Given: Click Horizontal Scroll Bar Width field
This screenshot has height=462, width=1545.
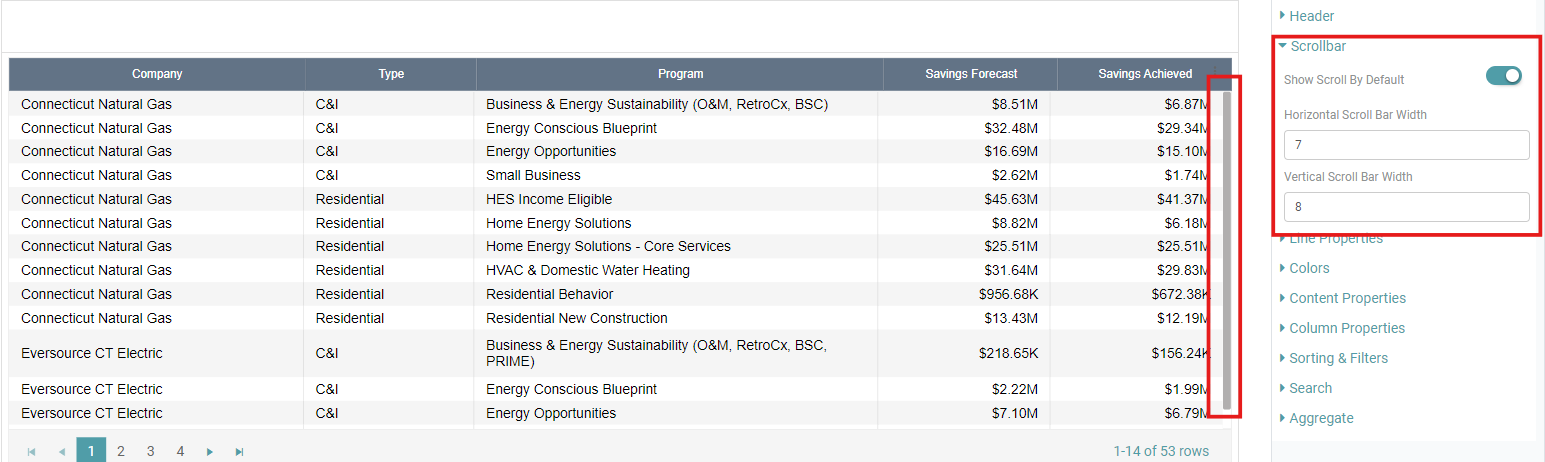Looking at the screenshot, I should click(x=1406, y=145).
